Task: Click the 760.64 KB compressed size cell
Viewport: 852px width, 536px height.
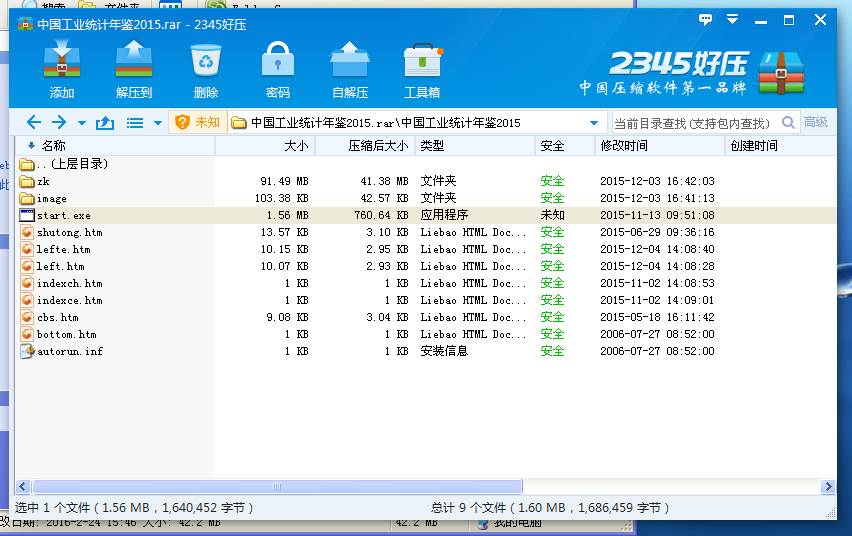Action: (x=381, y=215)
